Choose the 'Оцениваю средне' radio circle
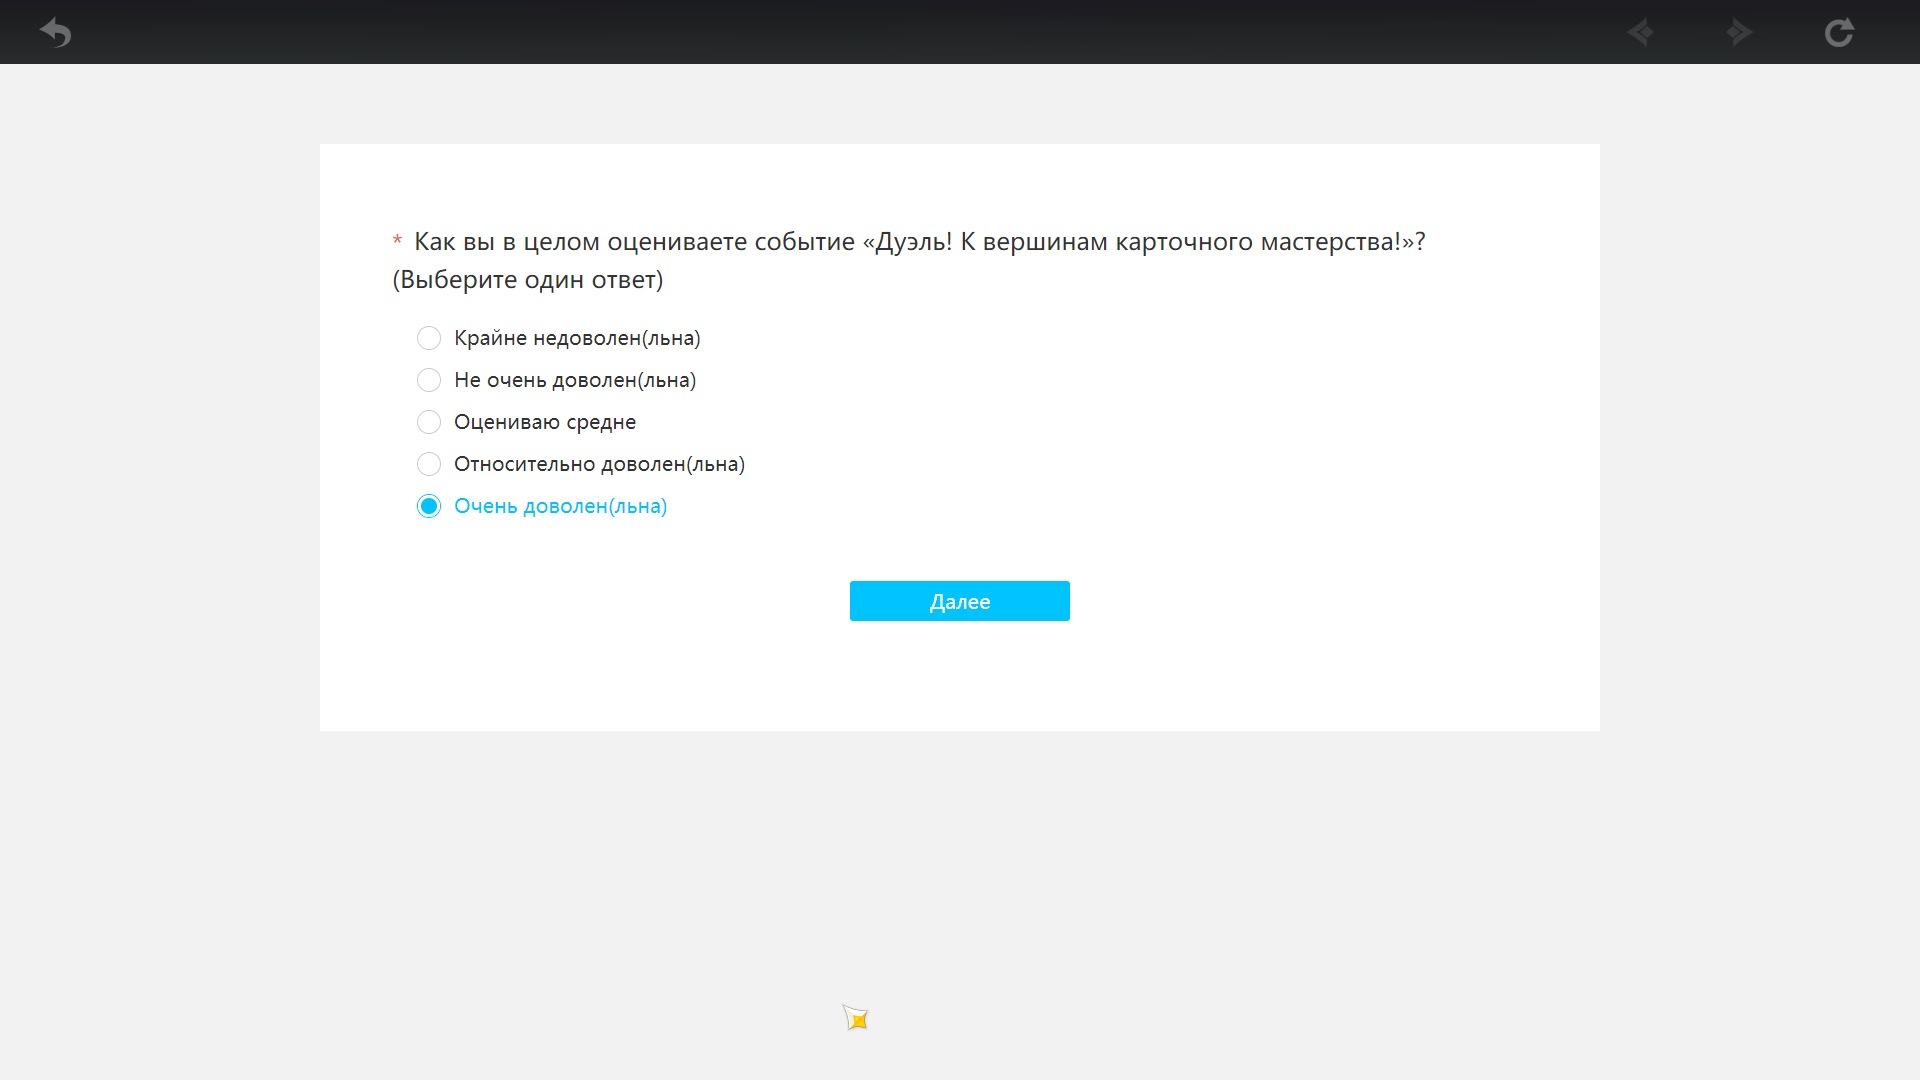This screenshot has width=1920, height=1080. (x=429, y=422)
